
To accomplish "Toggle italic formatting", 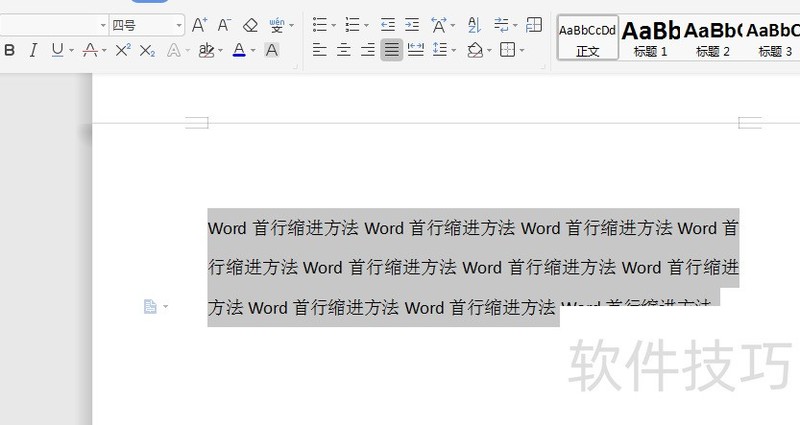I will (x=33, y=50).
